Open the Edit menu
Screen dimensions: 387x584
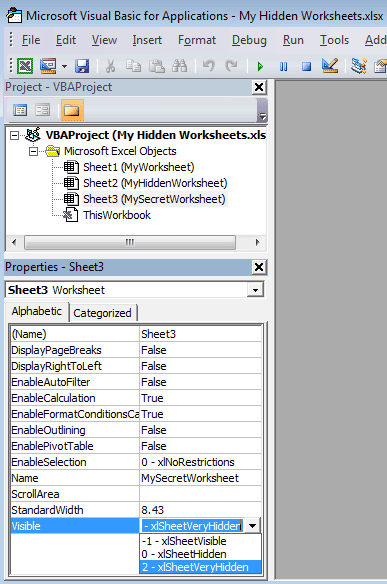[66, 40]
